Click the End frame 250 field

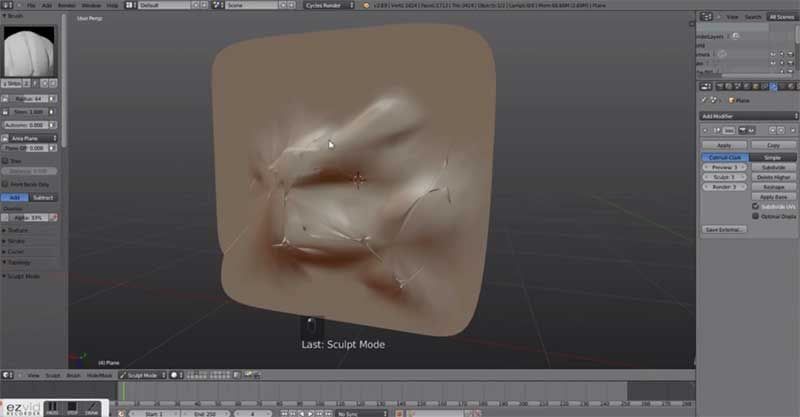point(205,413)
